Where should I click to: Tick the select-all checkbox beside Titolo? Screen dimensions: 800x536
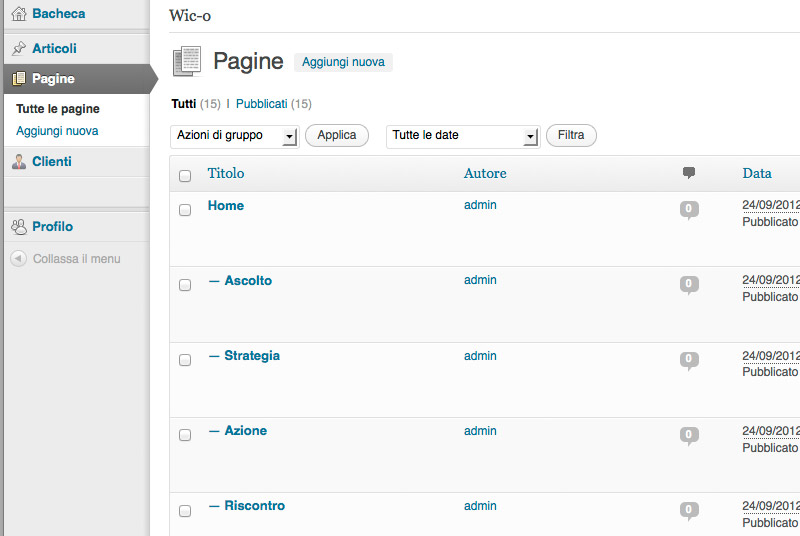(185, 176)
